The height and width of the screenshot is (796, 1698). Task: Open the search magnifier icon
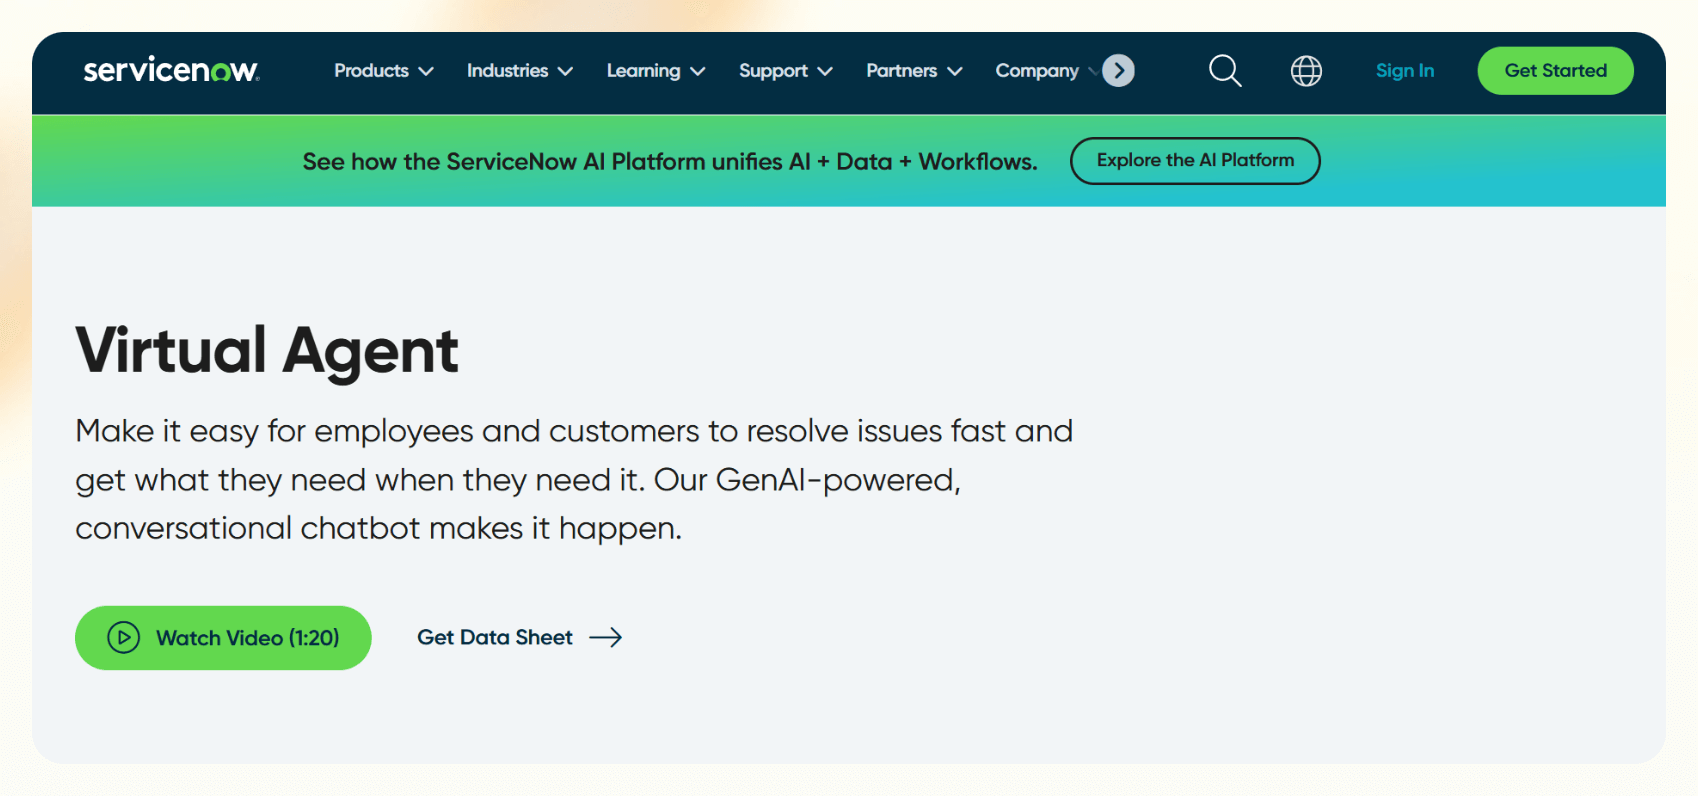pos(1225,71)
